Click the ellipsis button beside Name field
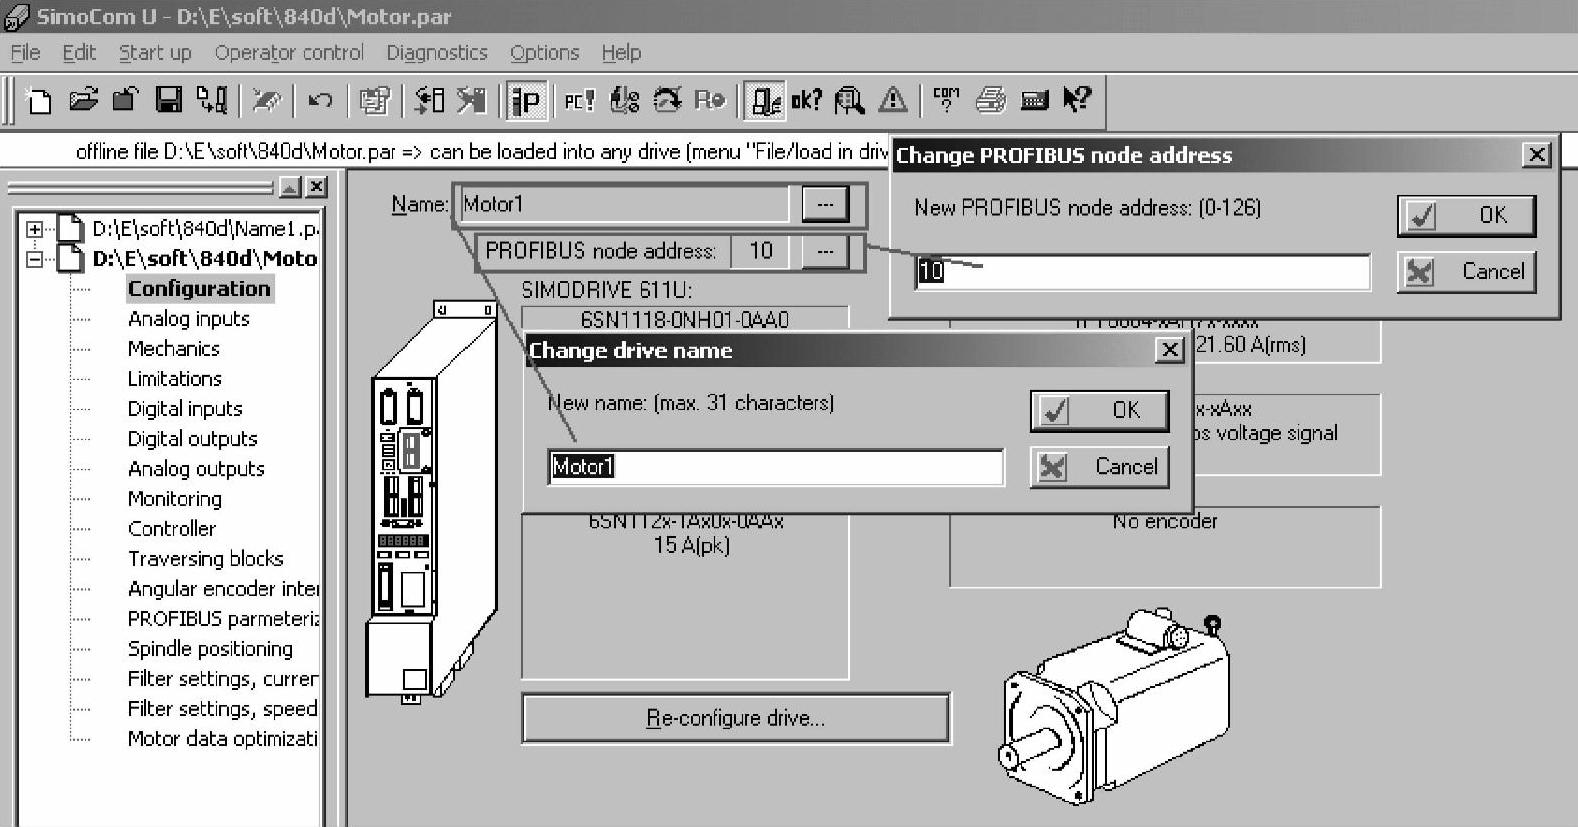This screenshot has width=1578, height=827. pos(825,204)
